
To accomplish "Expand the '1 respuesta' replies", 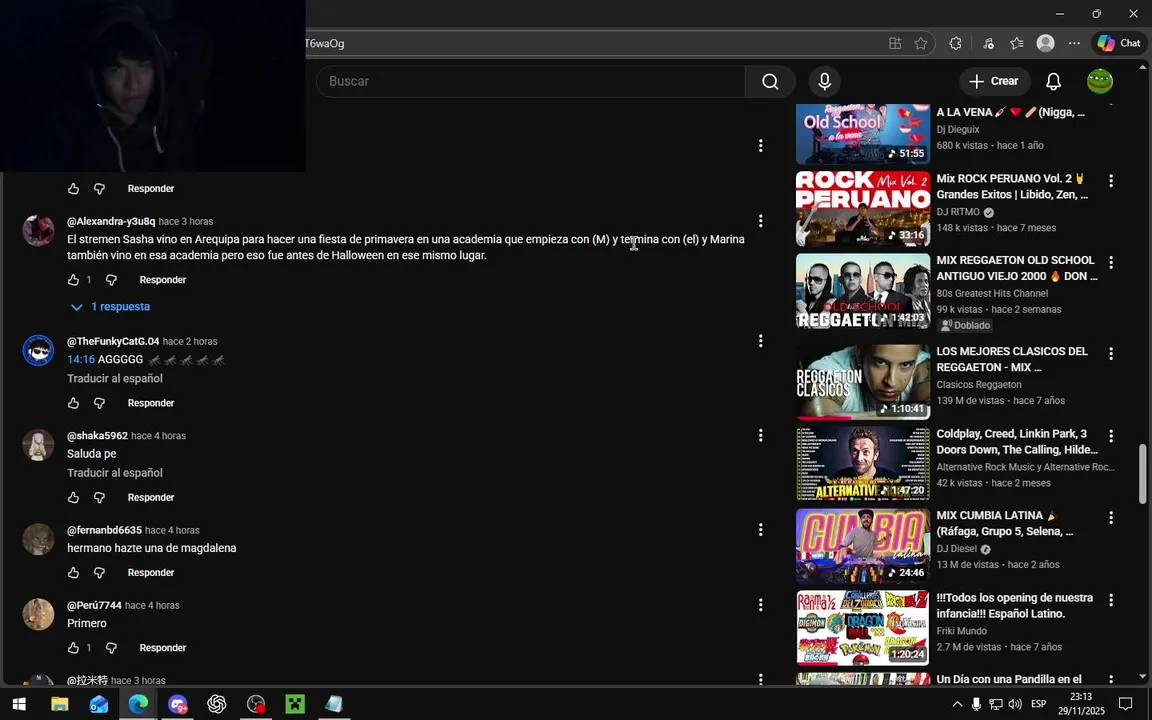I will point(110,307).
